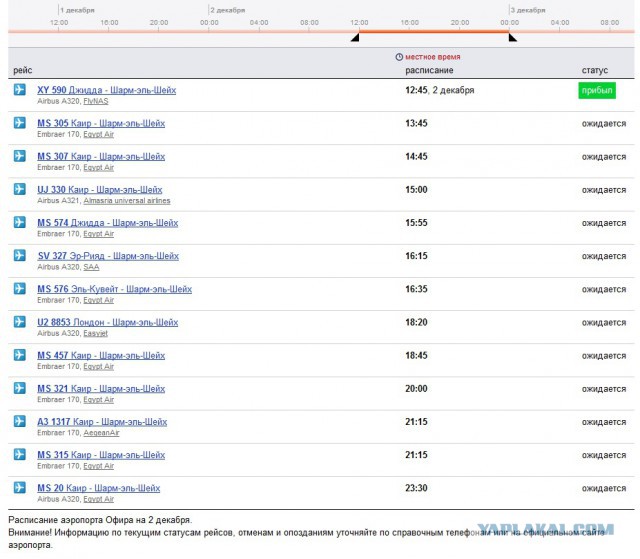Open Almasria universal airlines link

click(x=127, y=201)
